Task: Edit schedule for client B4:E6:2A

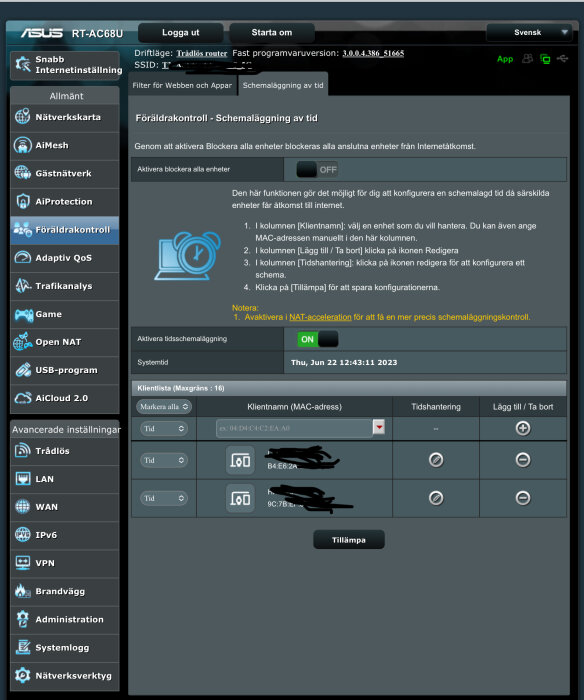Action: 436,460
